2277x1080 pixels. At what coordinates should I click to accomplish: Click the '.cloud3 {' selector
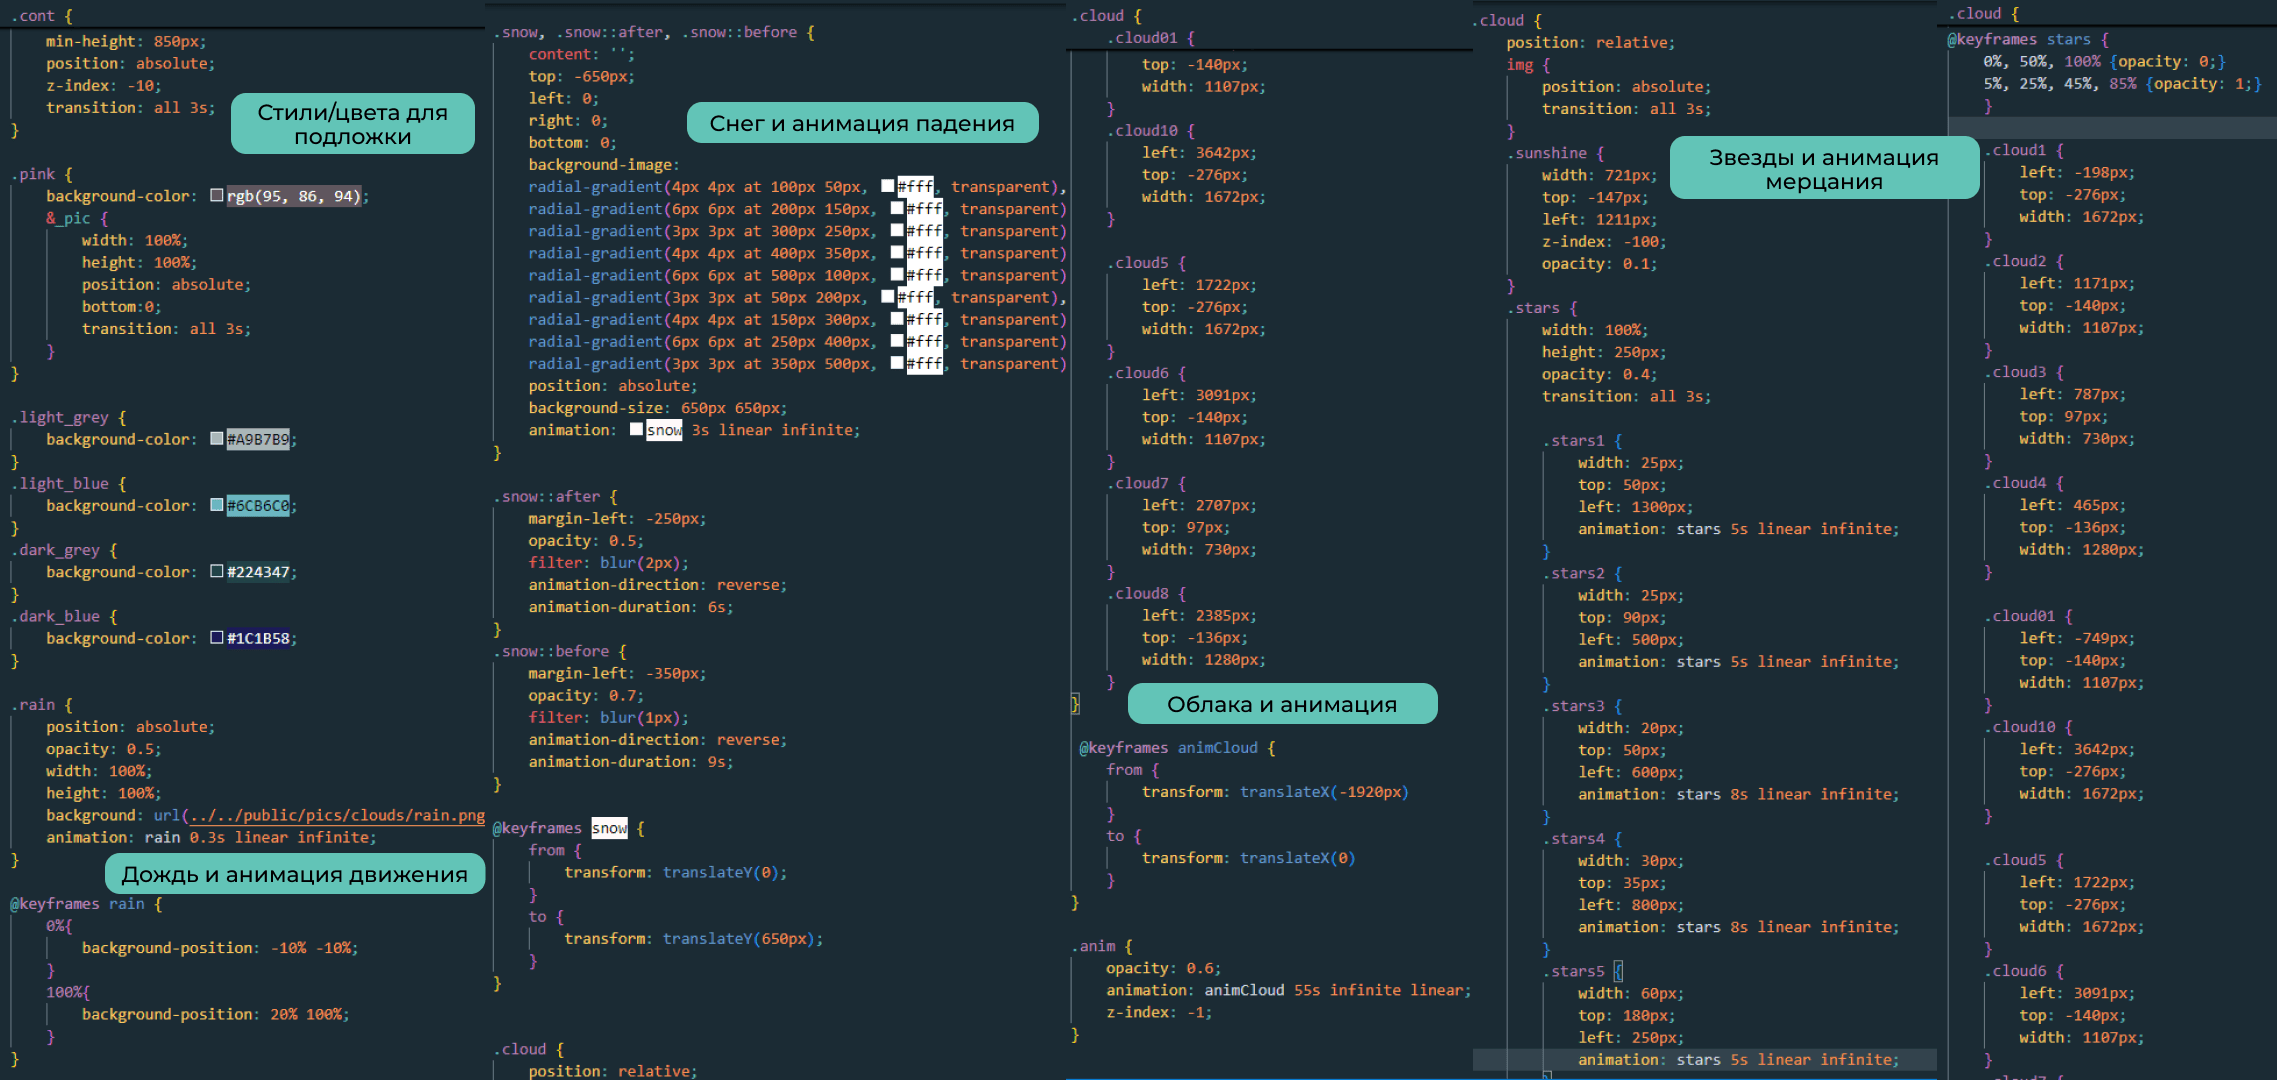click(2024, 372)
